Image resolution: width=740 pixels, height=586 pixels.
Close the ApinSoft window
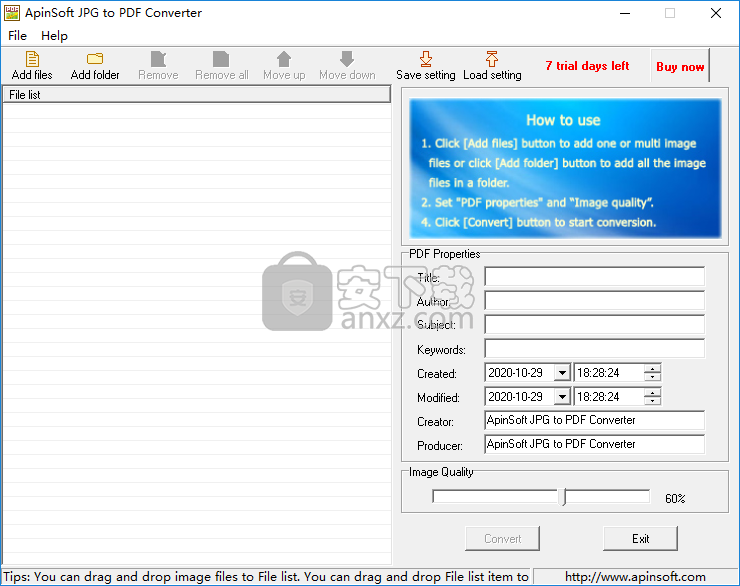click(716, 13)
